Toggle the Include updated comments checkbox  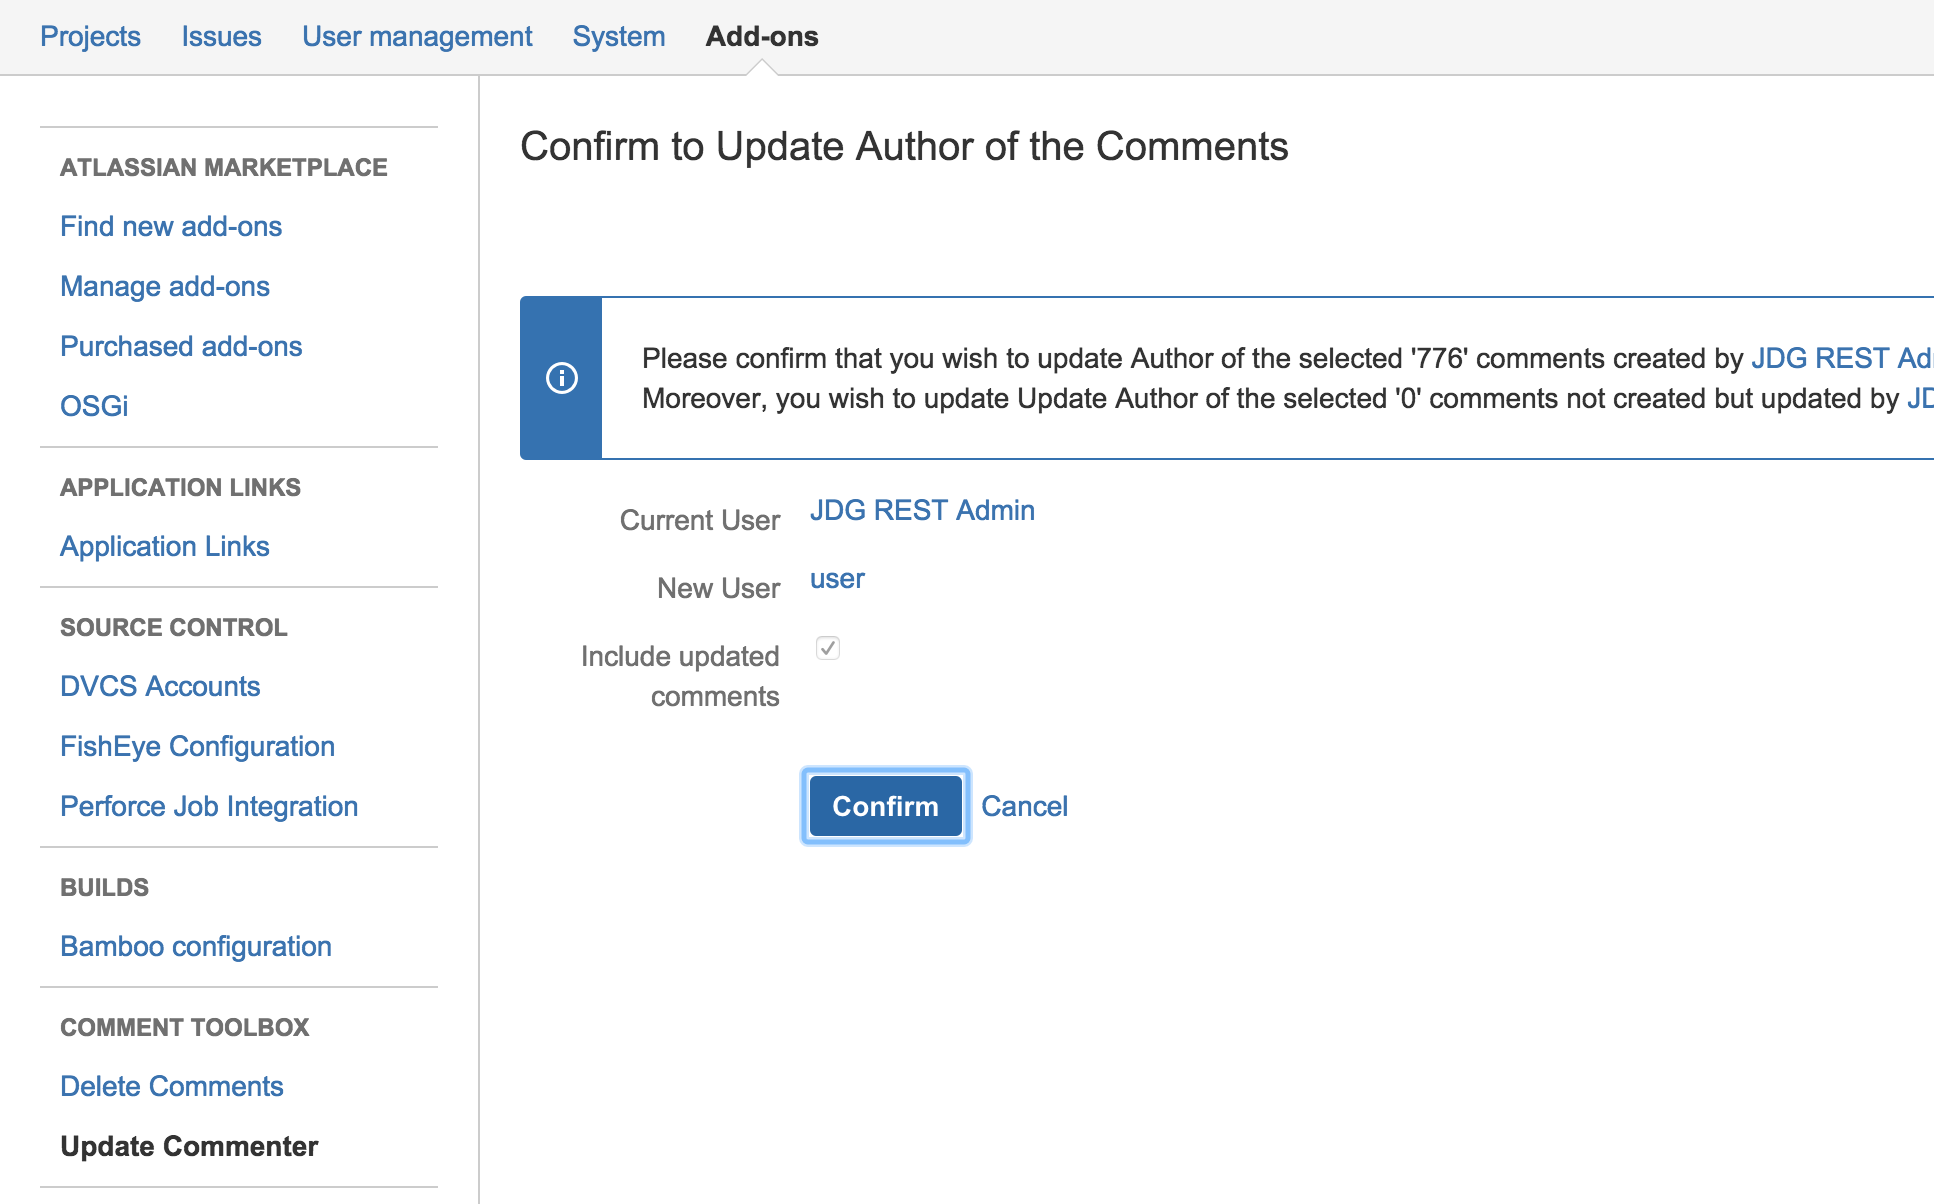(x=828, y=648)
